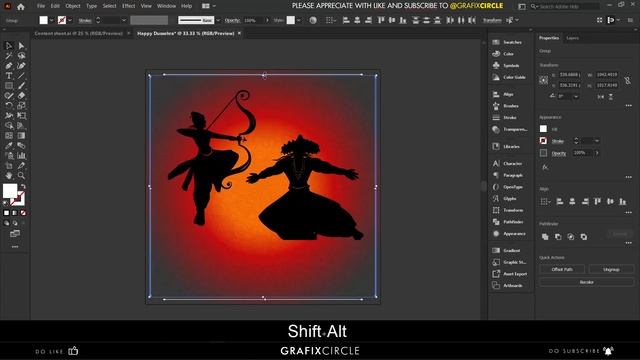
Task: Open rotation angle dropdown in Properties
Action: coord(576,97)
